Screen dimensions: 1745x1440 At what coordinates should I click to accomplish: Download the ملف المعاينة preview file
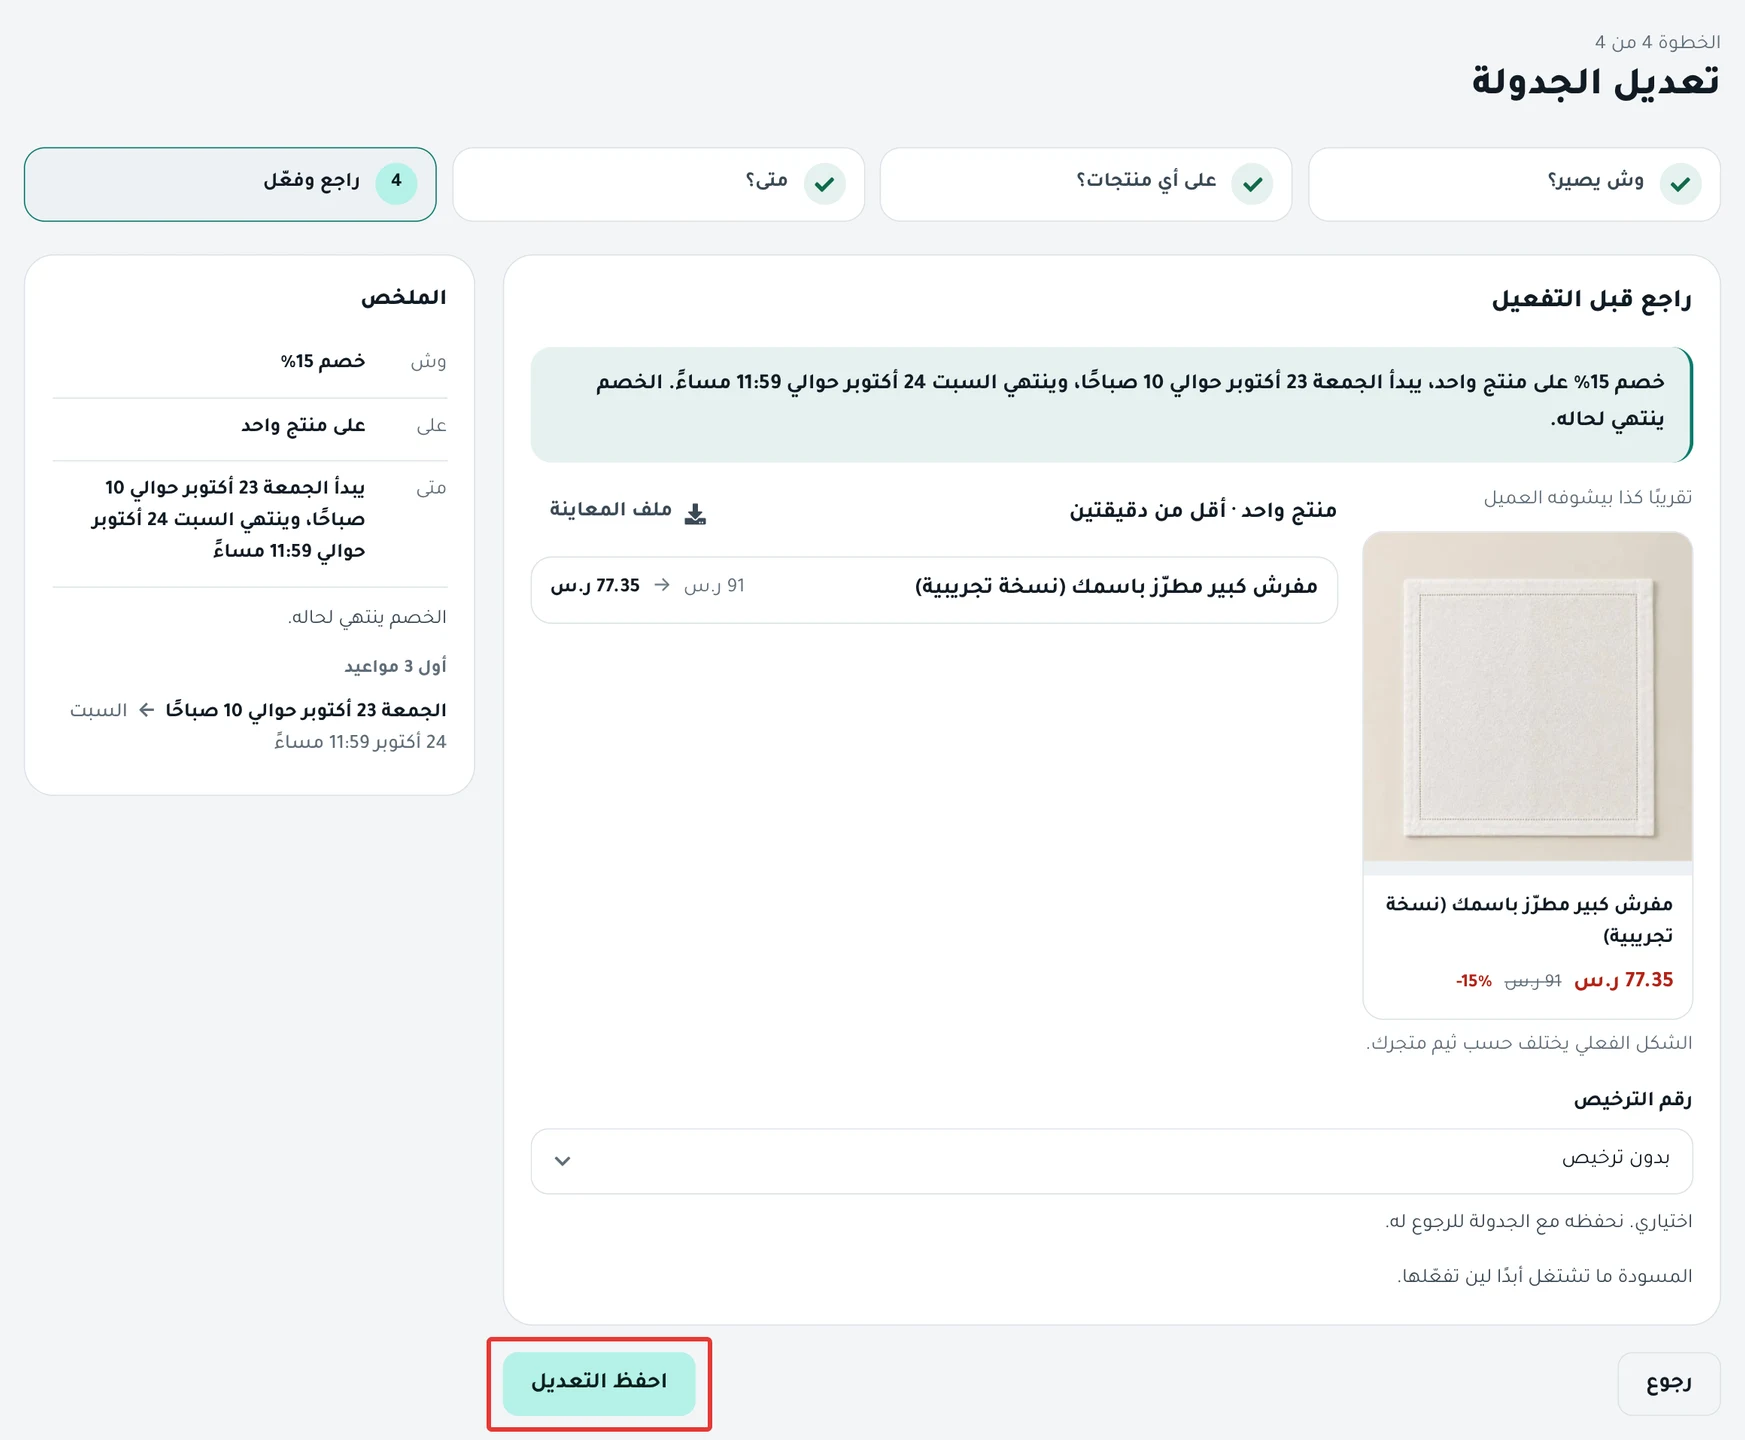[628, 511]
